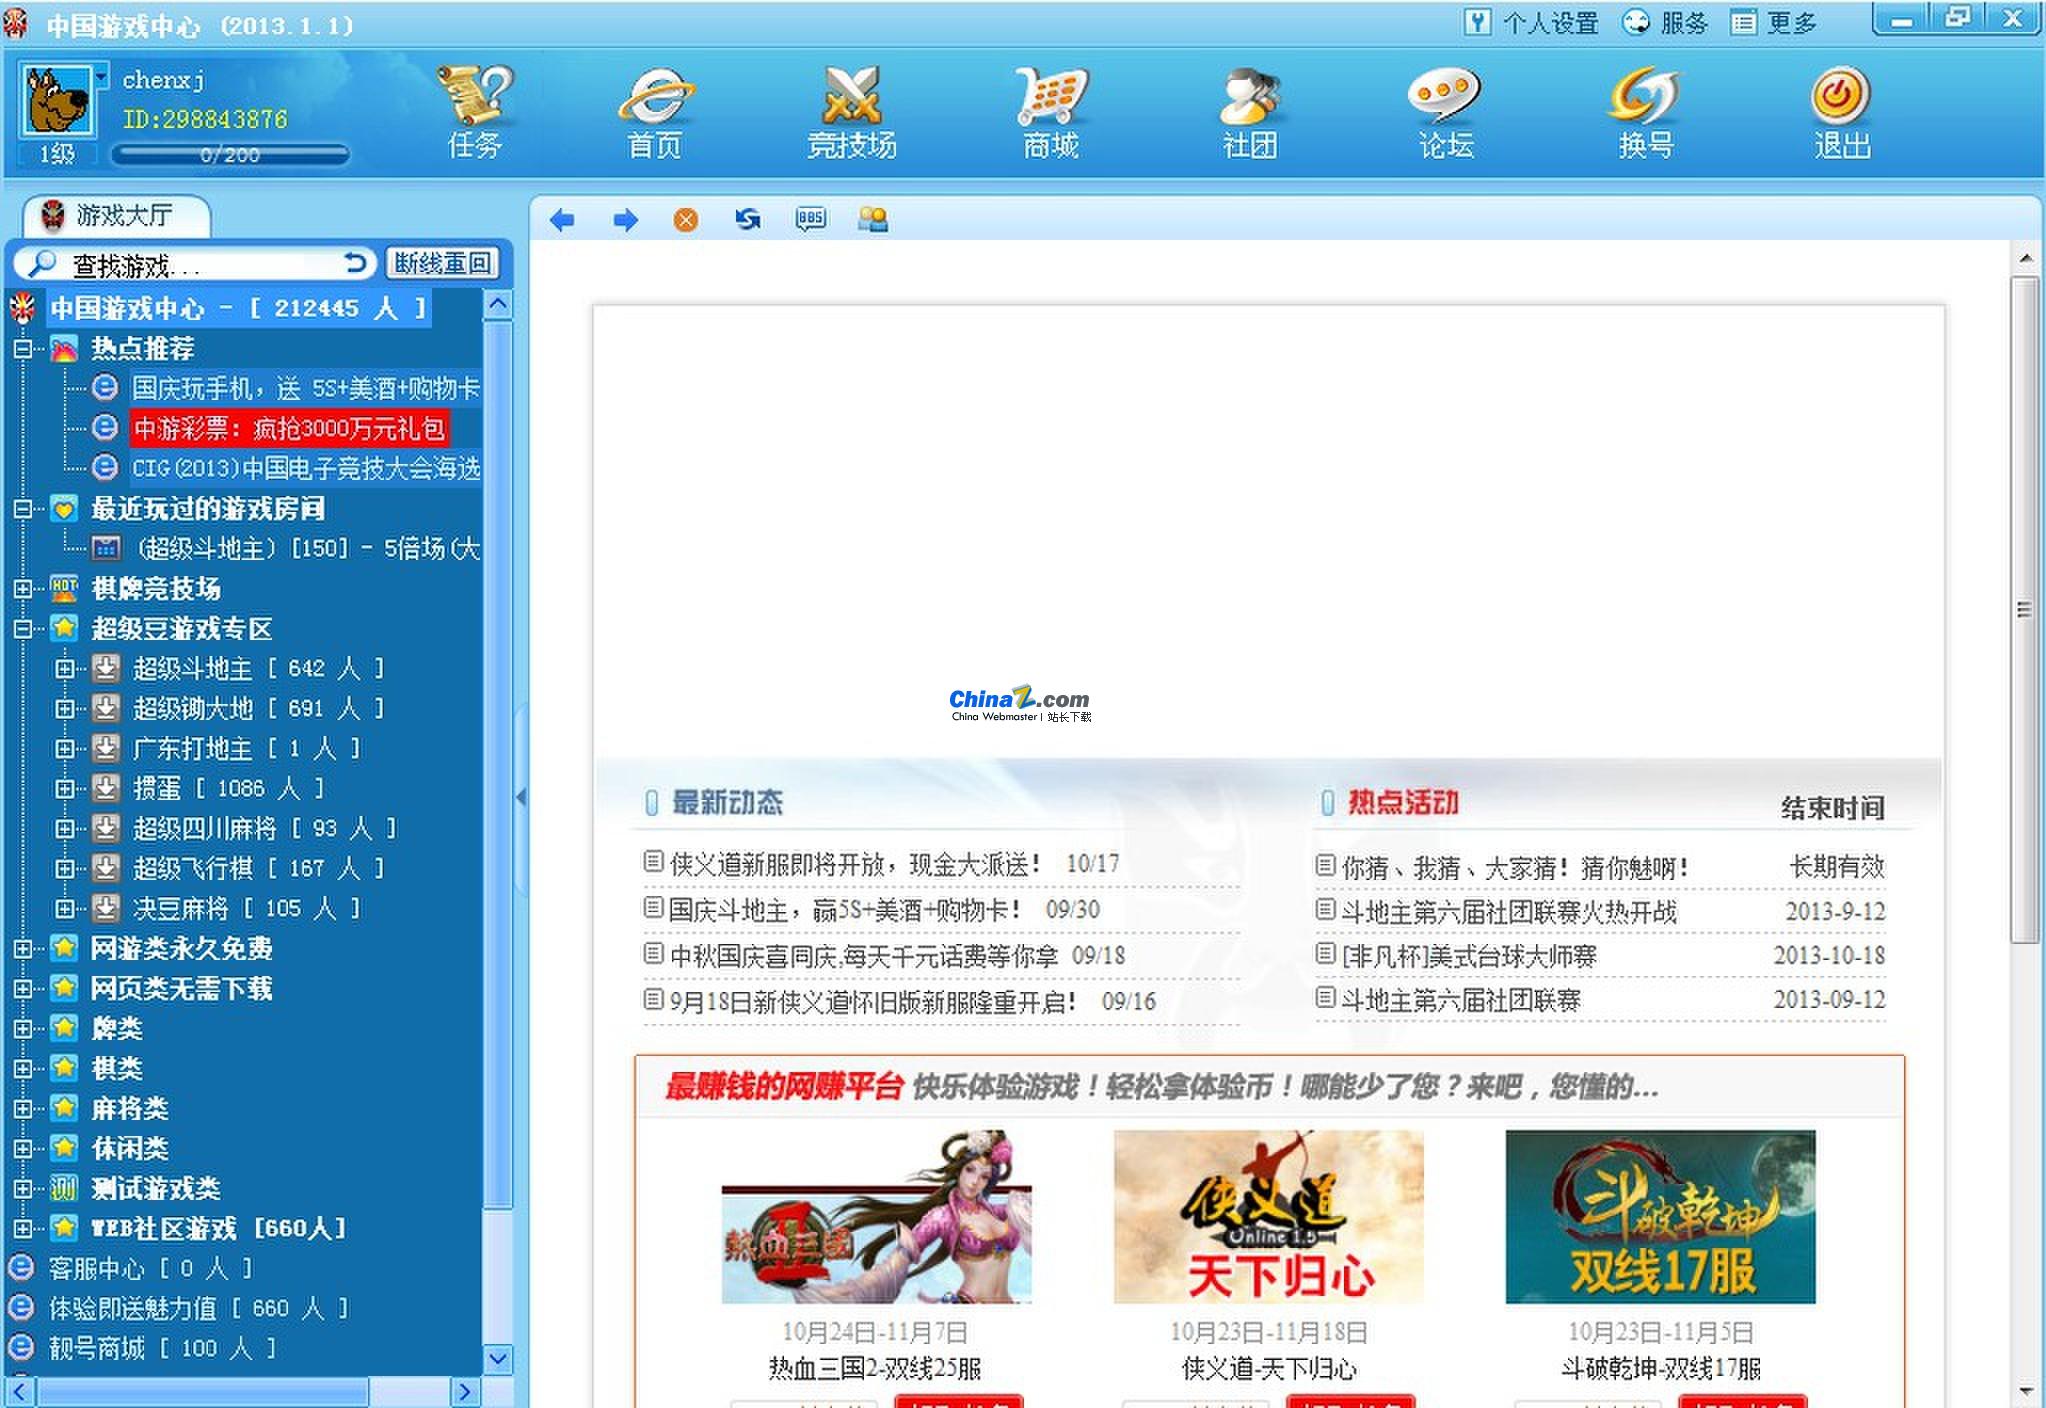Click the 0/200 experience progress bar
Screen dimensions: 2046x1408
pos(230,155)
